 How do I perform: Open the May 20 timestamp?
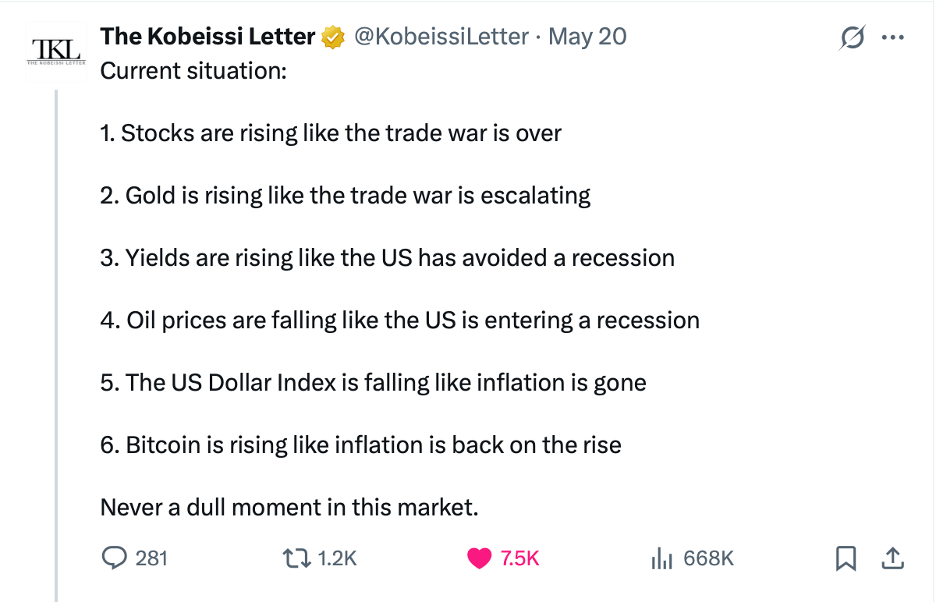pos(588,37)
